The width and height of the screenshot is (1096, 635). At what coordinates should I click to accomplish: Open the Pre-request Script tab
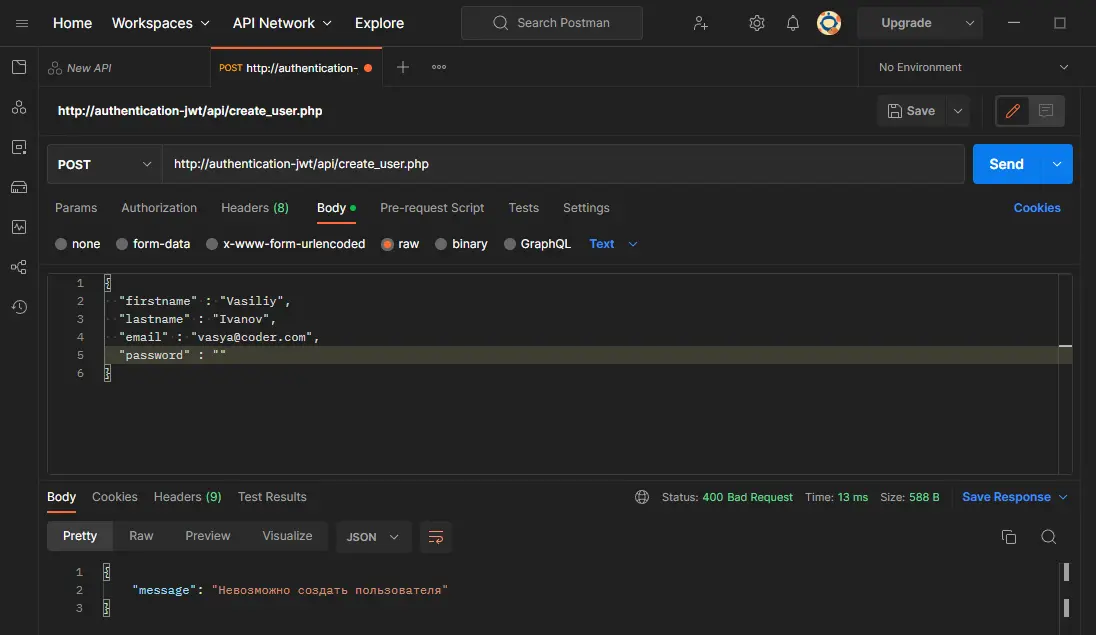[432, 208]
